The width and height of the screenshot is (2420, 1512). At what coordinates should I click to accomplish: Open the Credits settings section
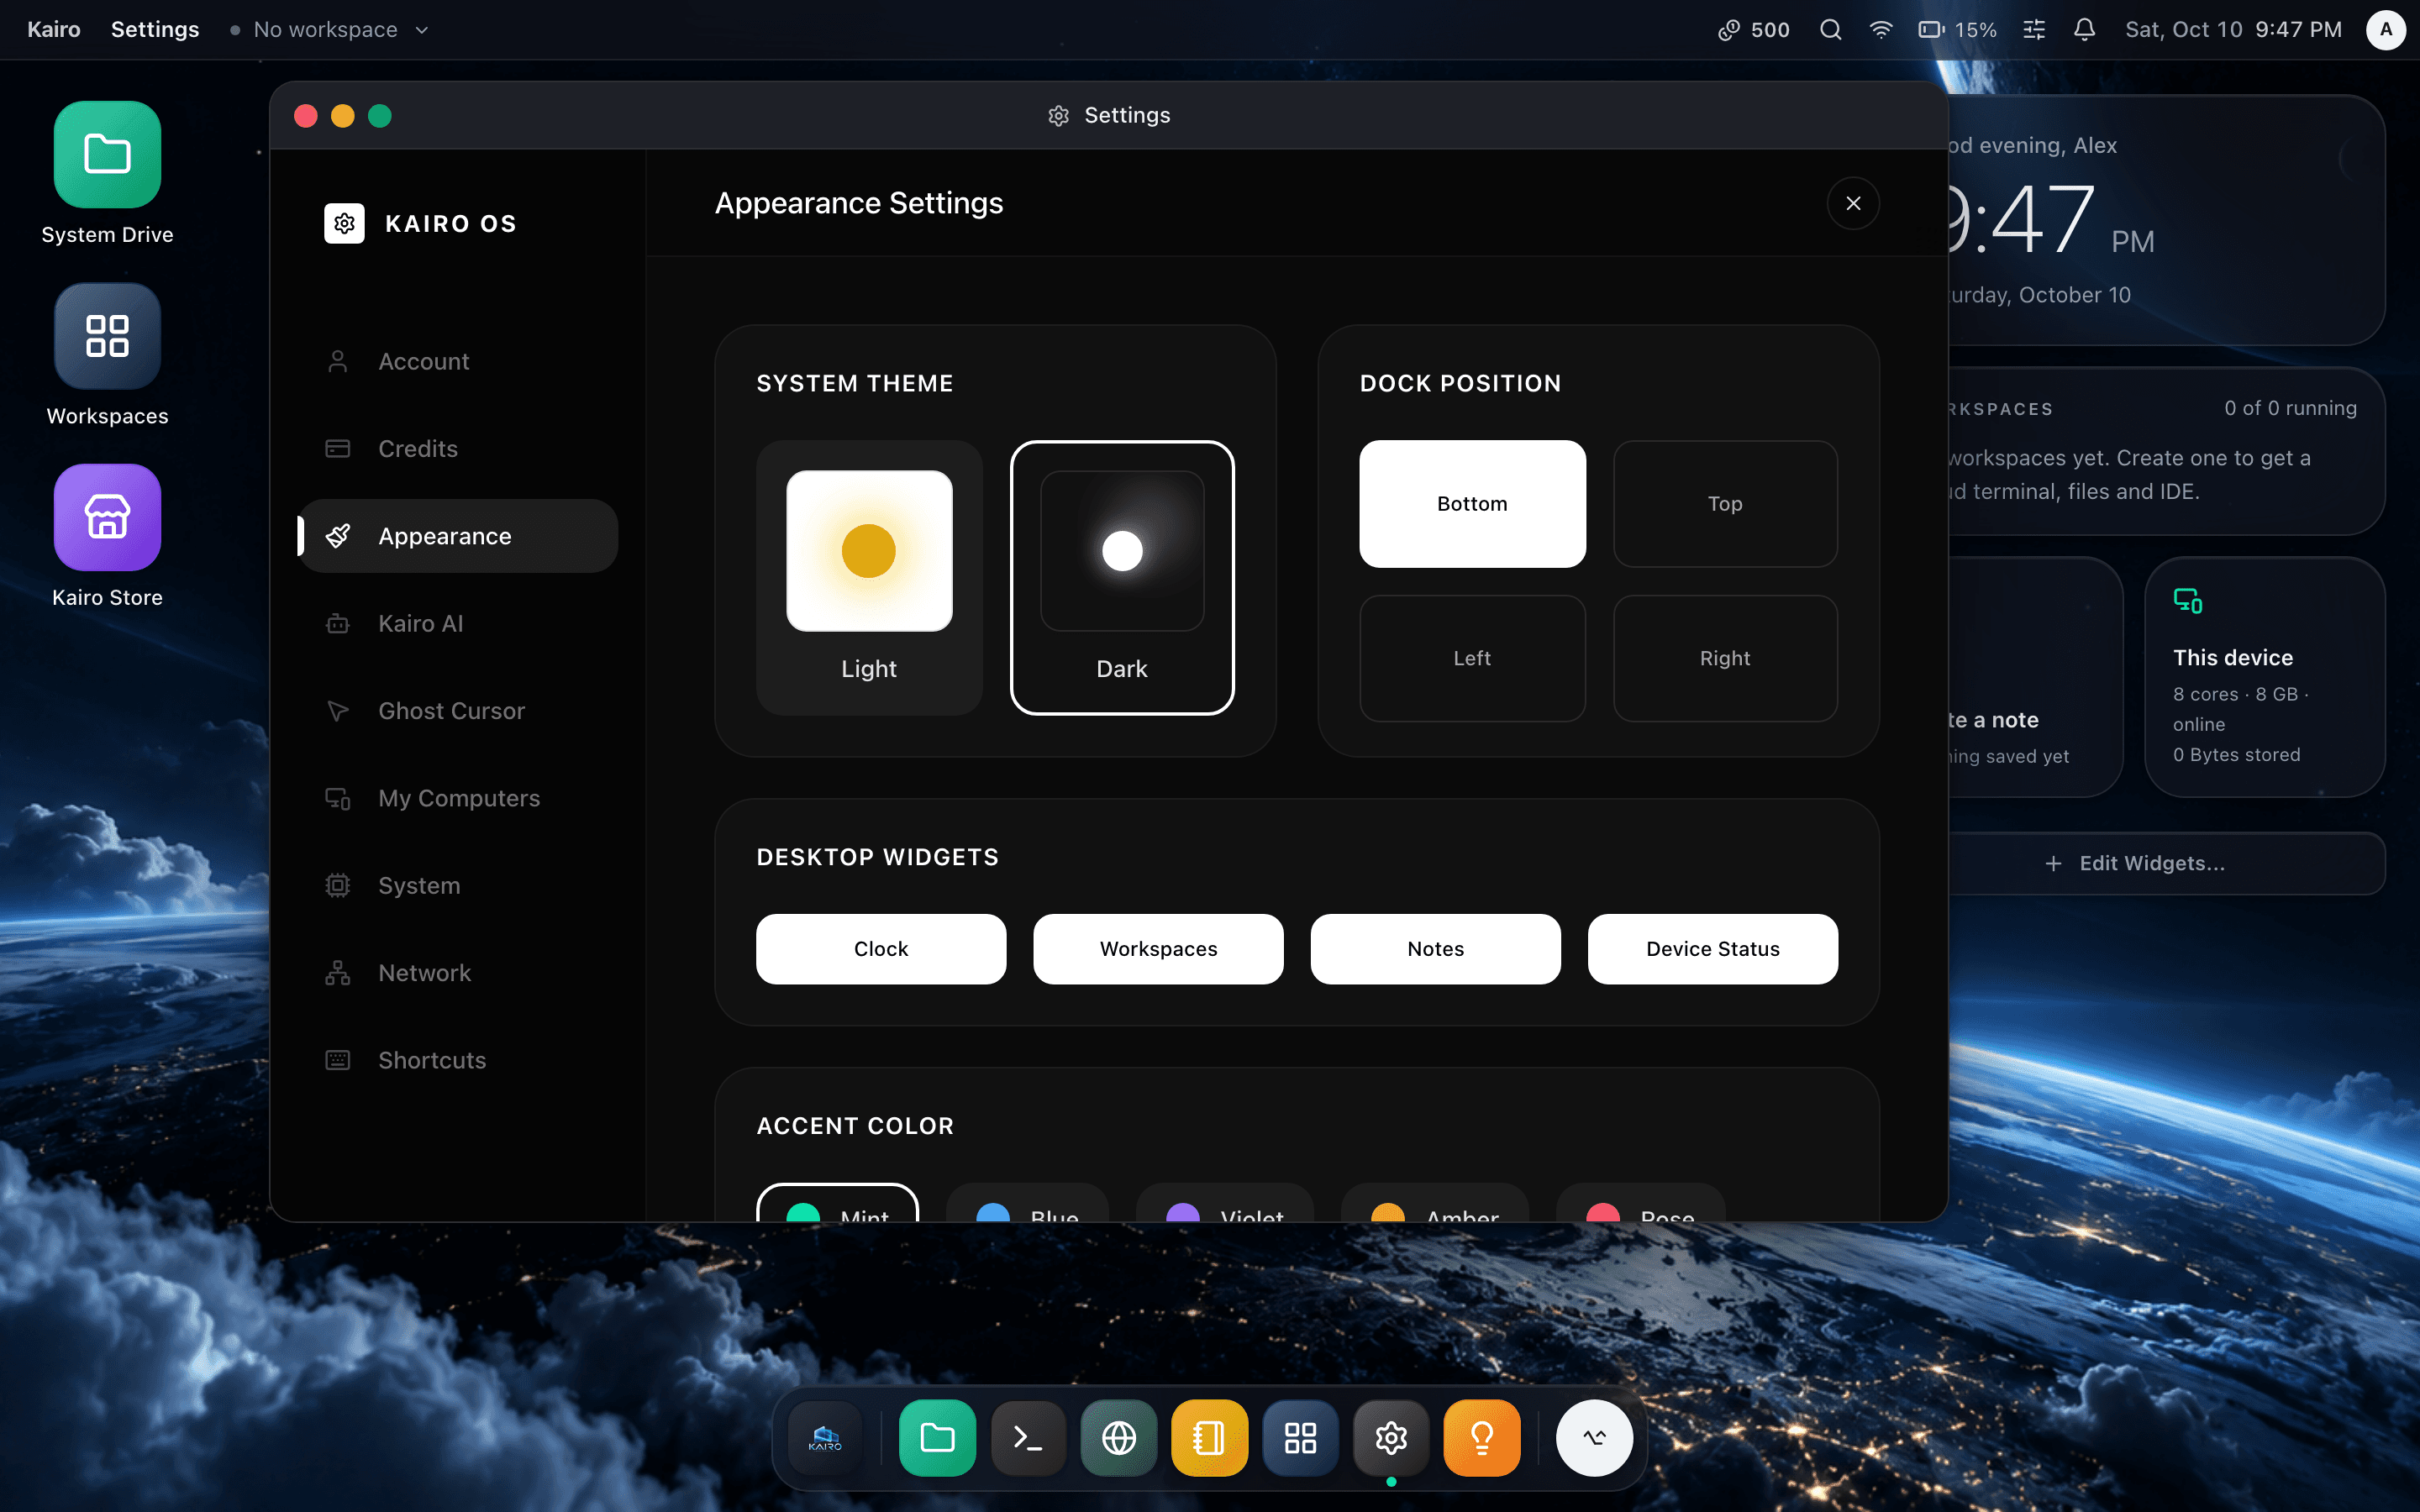[x=458, y=449]
